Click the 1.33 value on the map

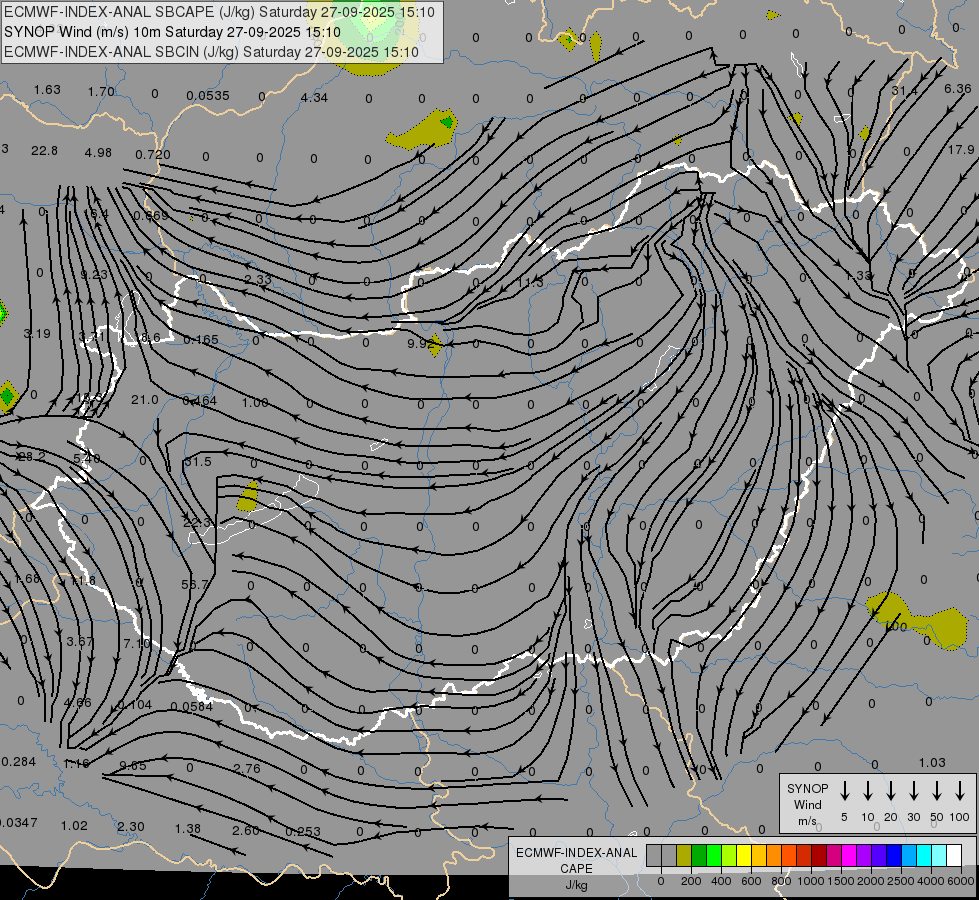pyautogui.click(x=858, y=275)
